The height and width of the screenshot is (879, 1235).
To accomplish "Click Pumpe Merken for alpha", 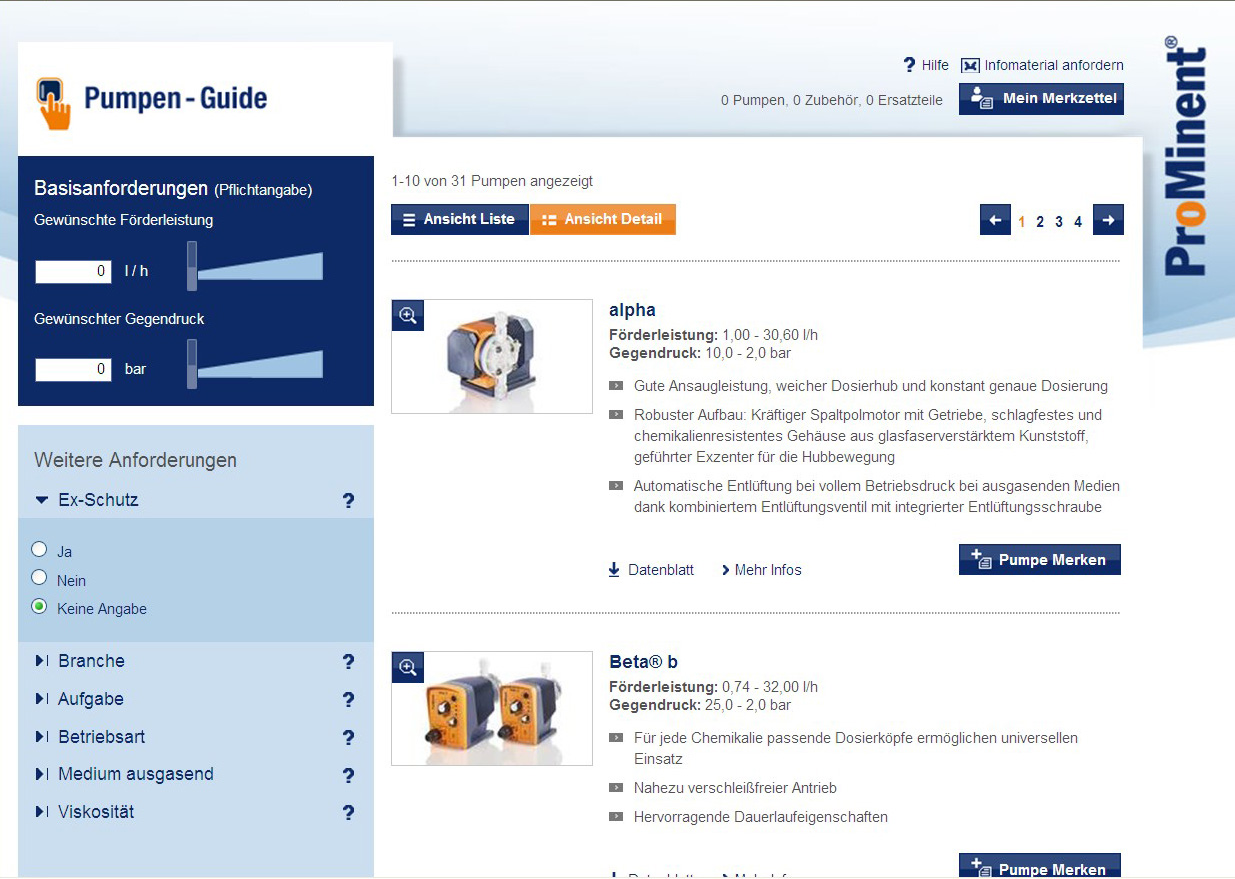I will [x=1040, y=560].
